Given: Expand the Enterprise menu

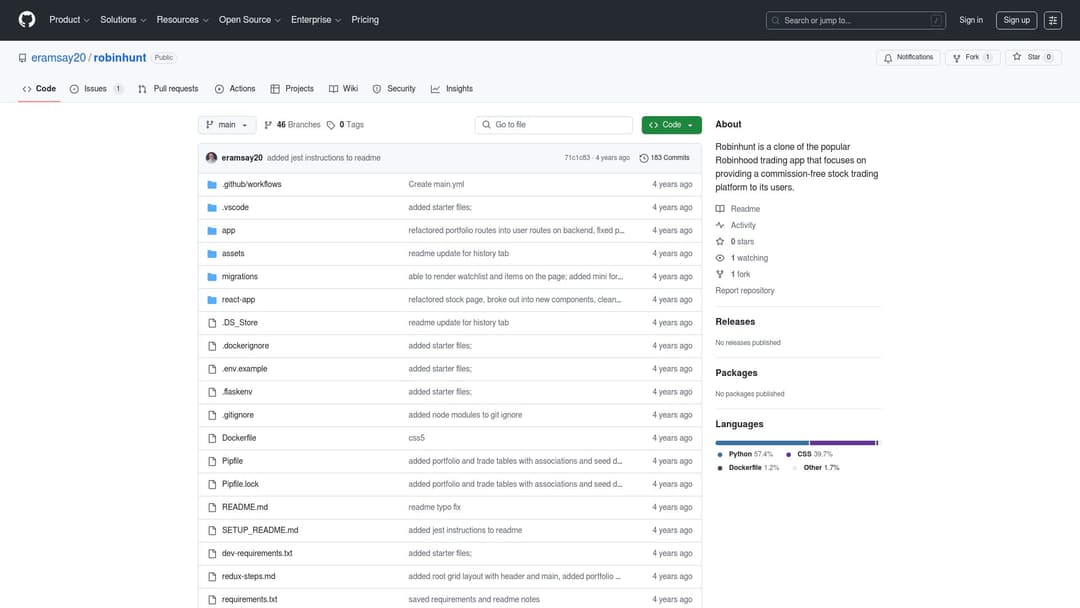Looking at the screenshot, I should (x=315, y=20).
